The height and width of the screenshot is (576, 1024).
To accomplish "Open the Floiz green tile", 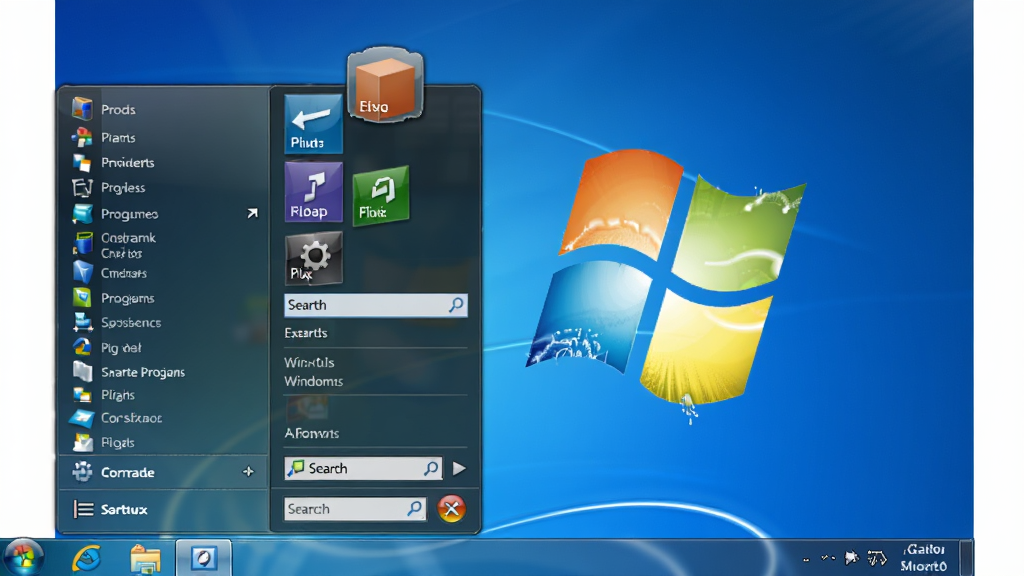I will 381,195.
